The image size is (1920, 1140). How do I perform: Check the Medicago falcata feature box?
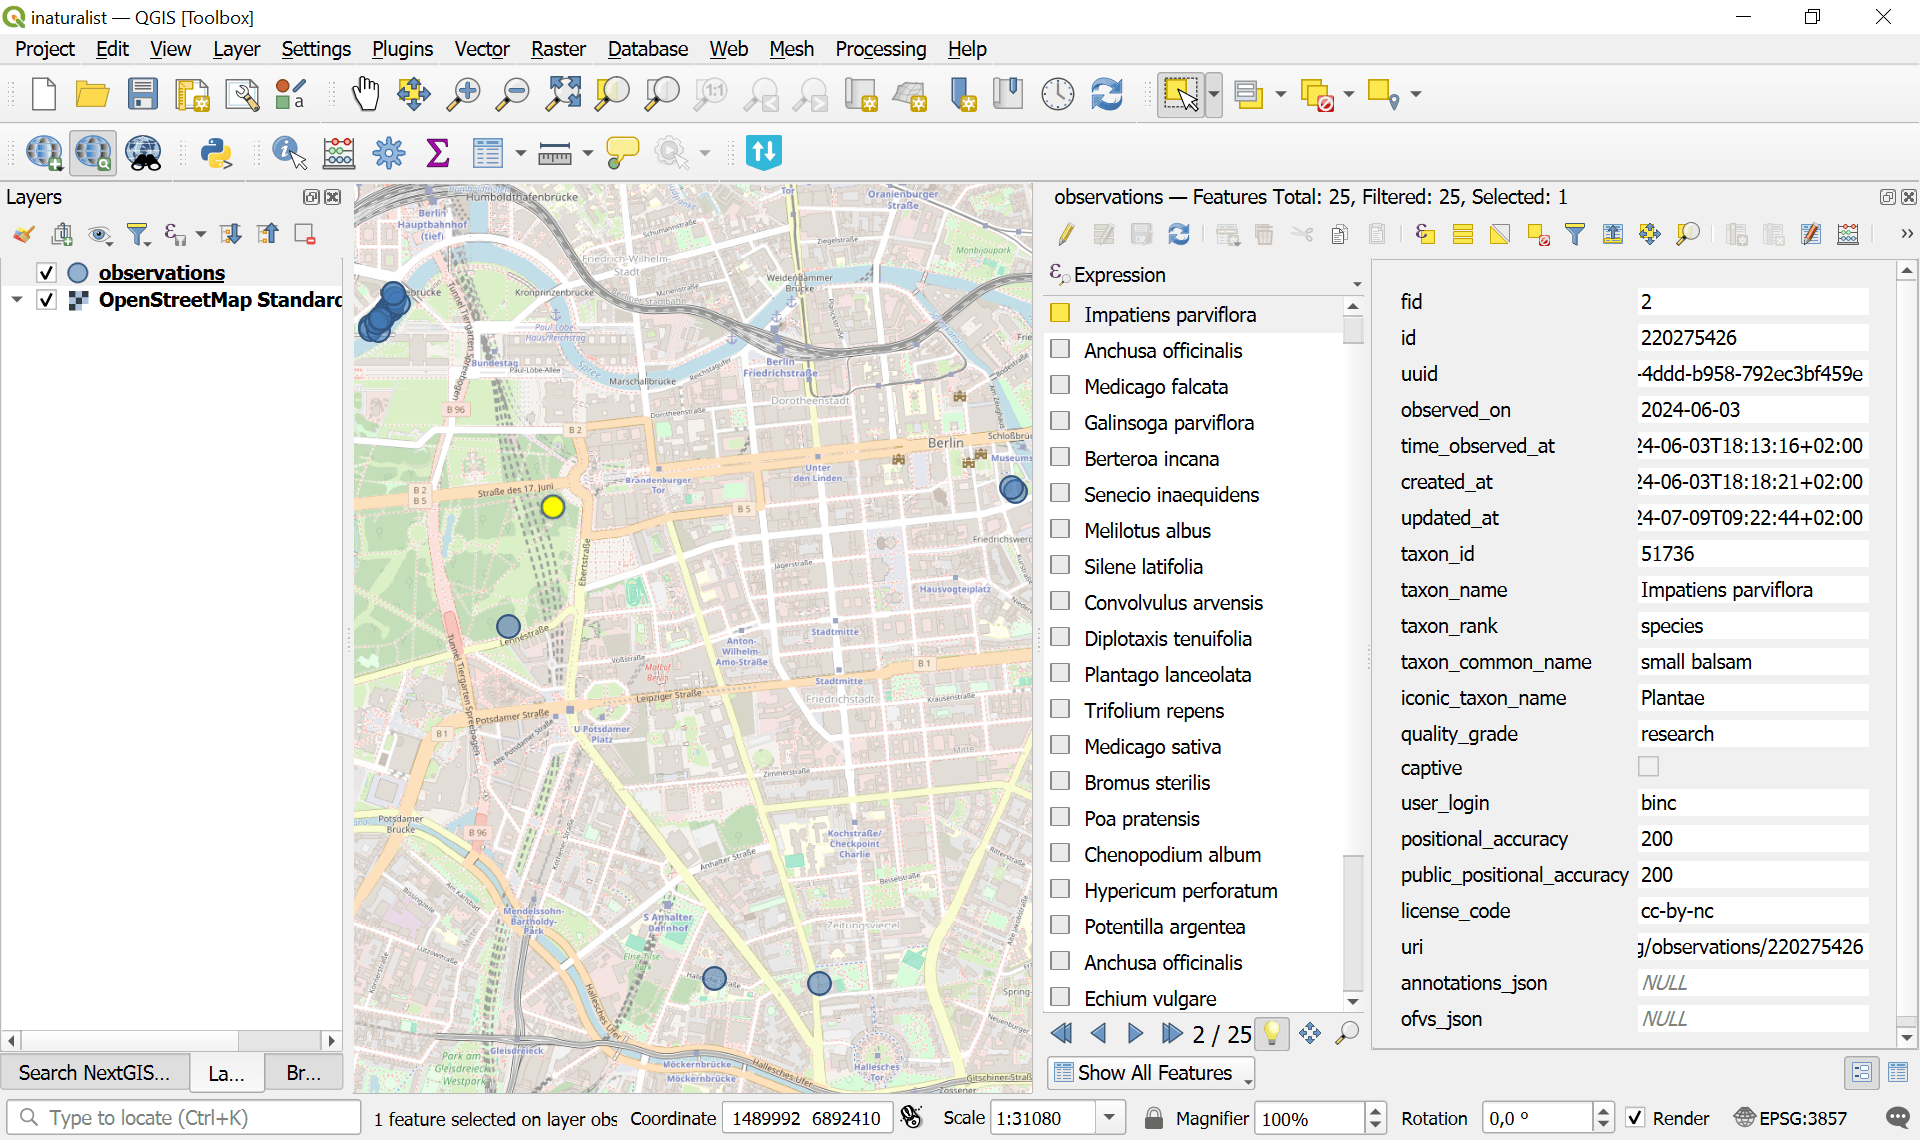[1060, 386]
